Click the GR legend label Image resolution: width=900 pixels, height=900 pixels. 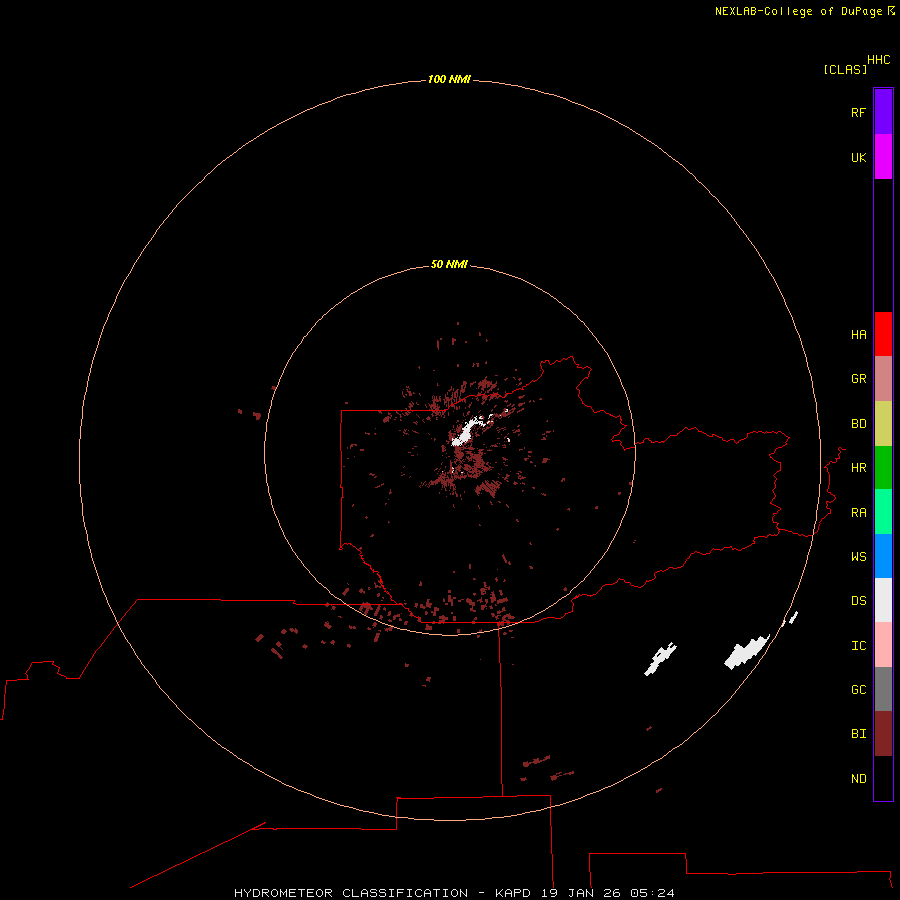pos(858,379)
